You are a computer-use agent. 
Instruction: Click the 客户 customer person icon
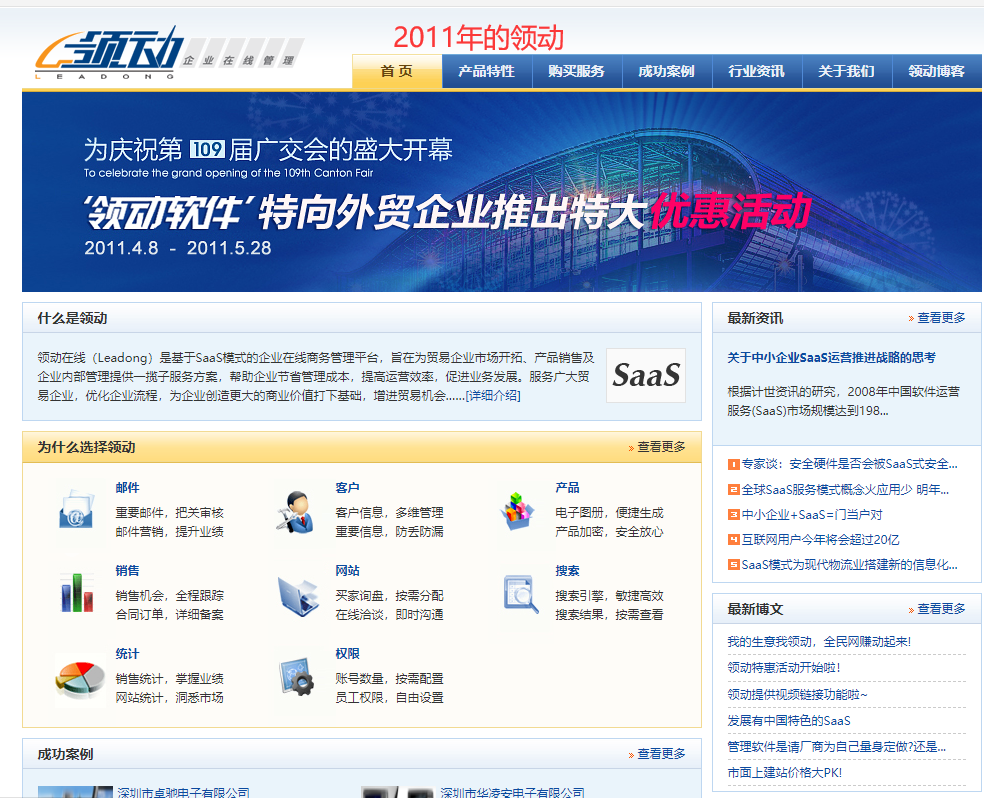pos(296,511)
